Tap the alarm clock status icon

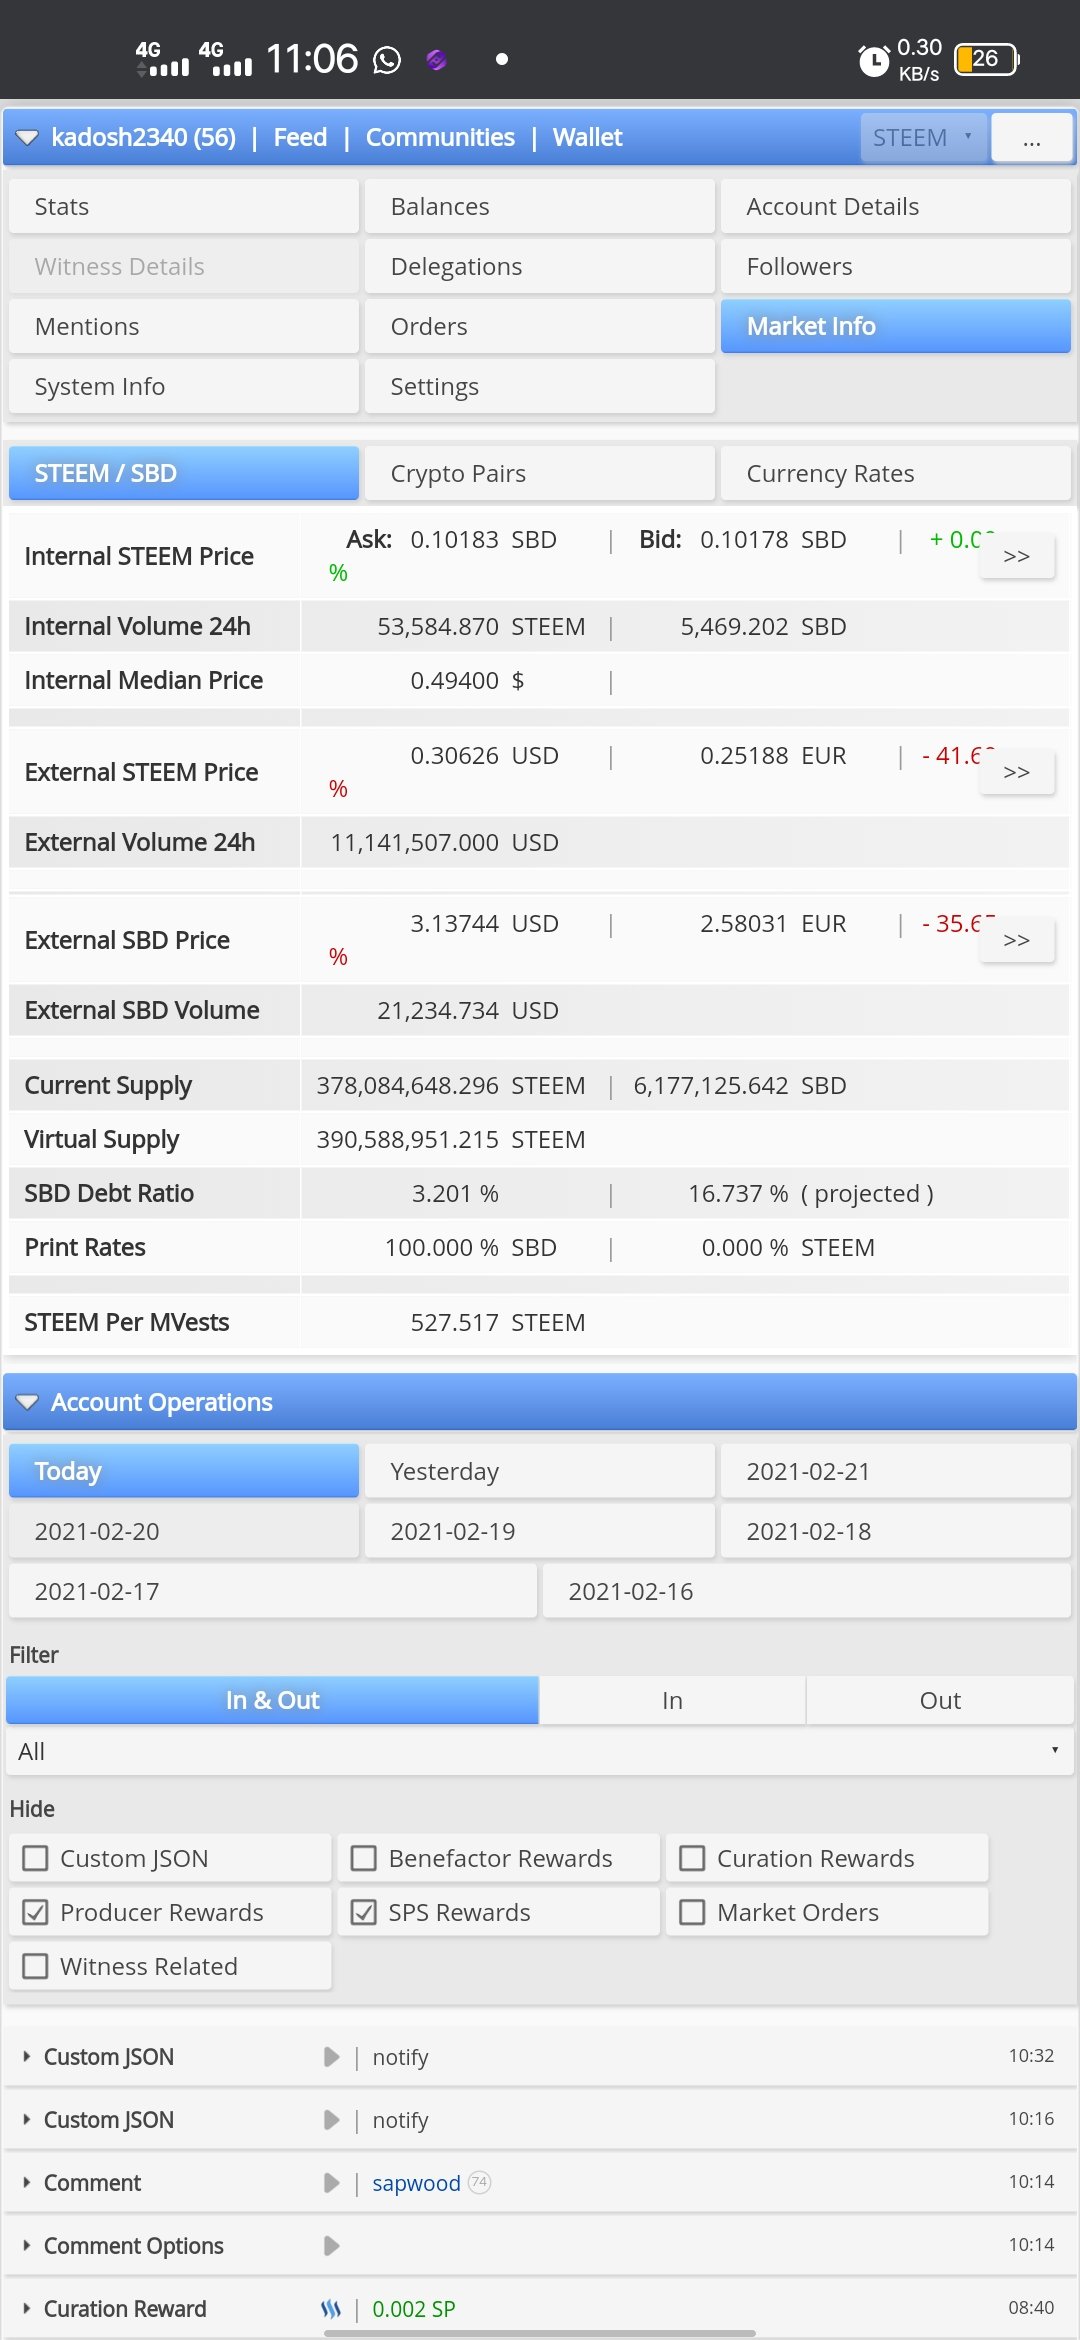click(x=874, y=61)
